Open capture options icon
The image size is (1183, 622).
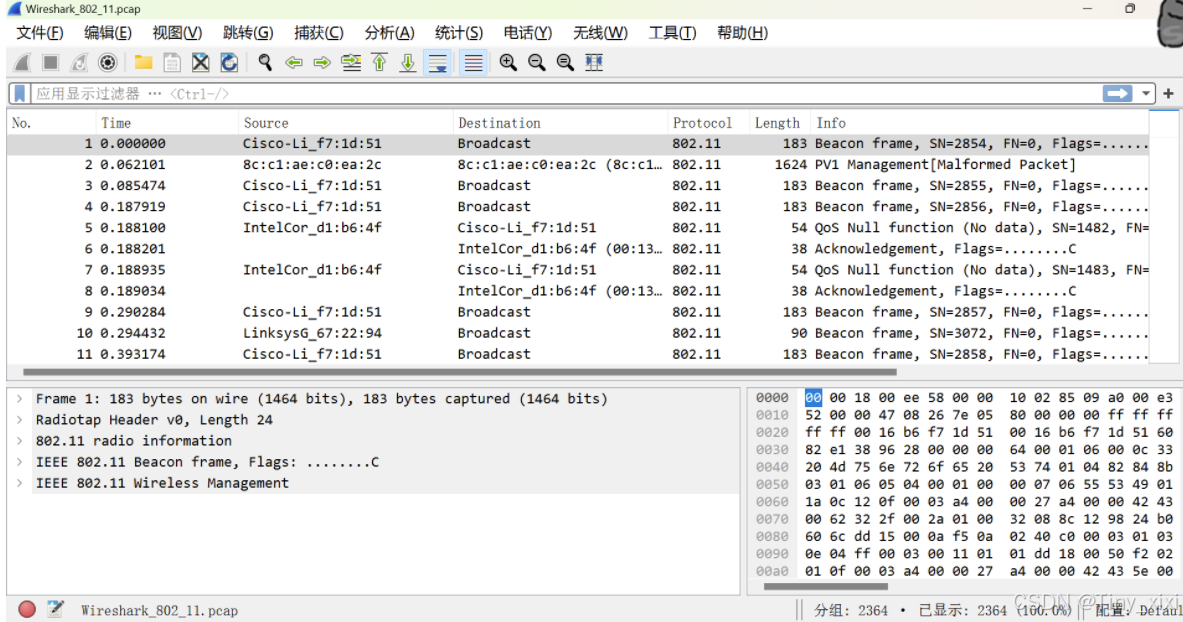[x=108, y=63]
